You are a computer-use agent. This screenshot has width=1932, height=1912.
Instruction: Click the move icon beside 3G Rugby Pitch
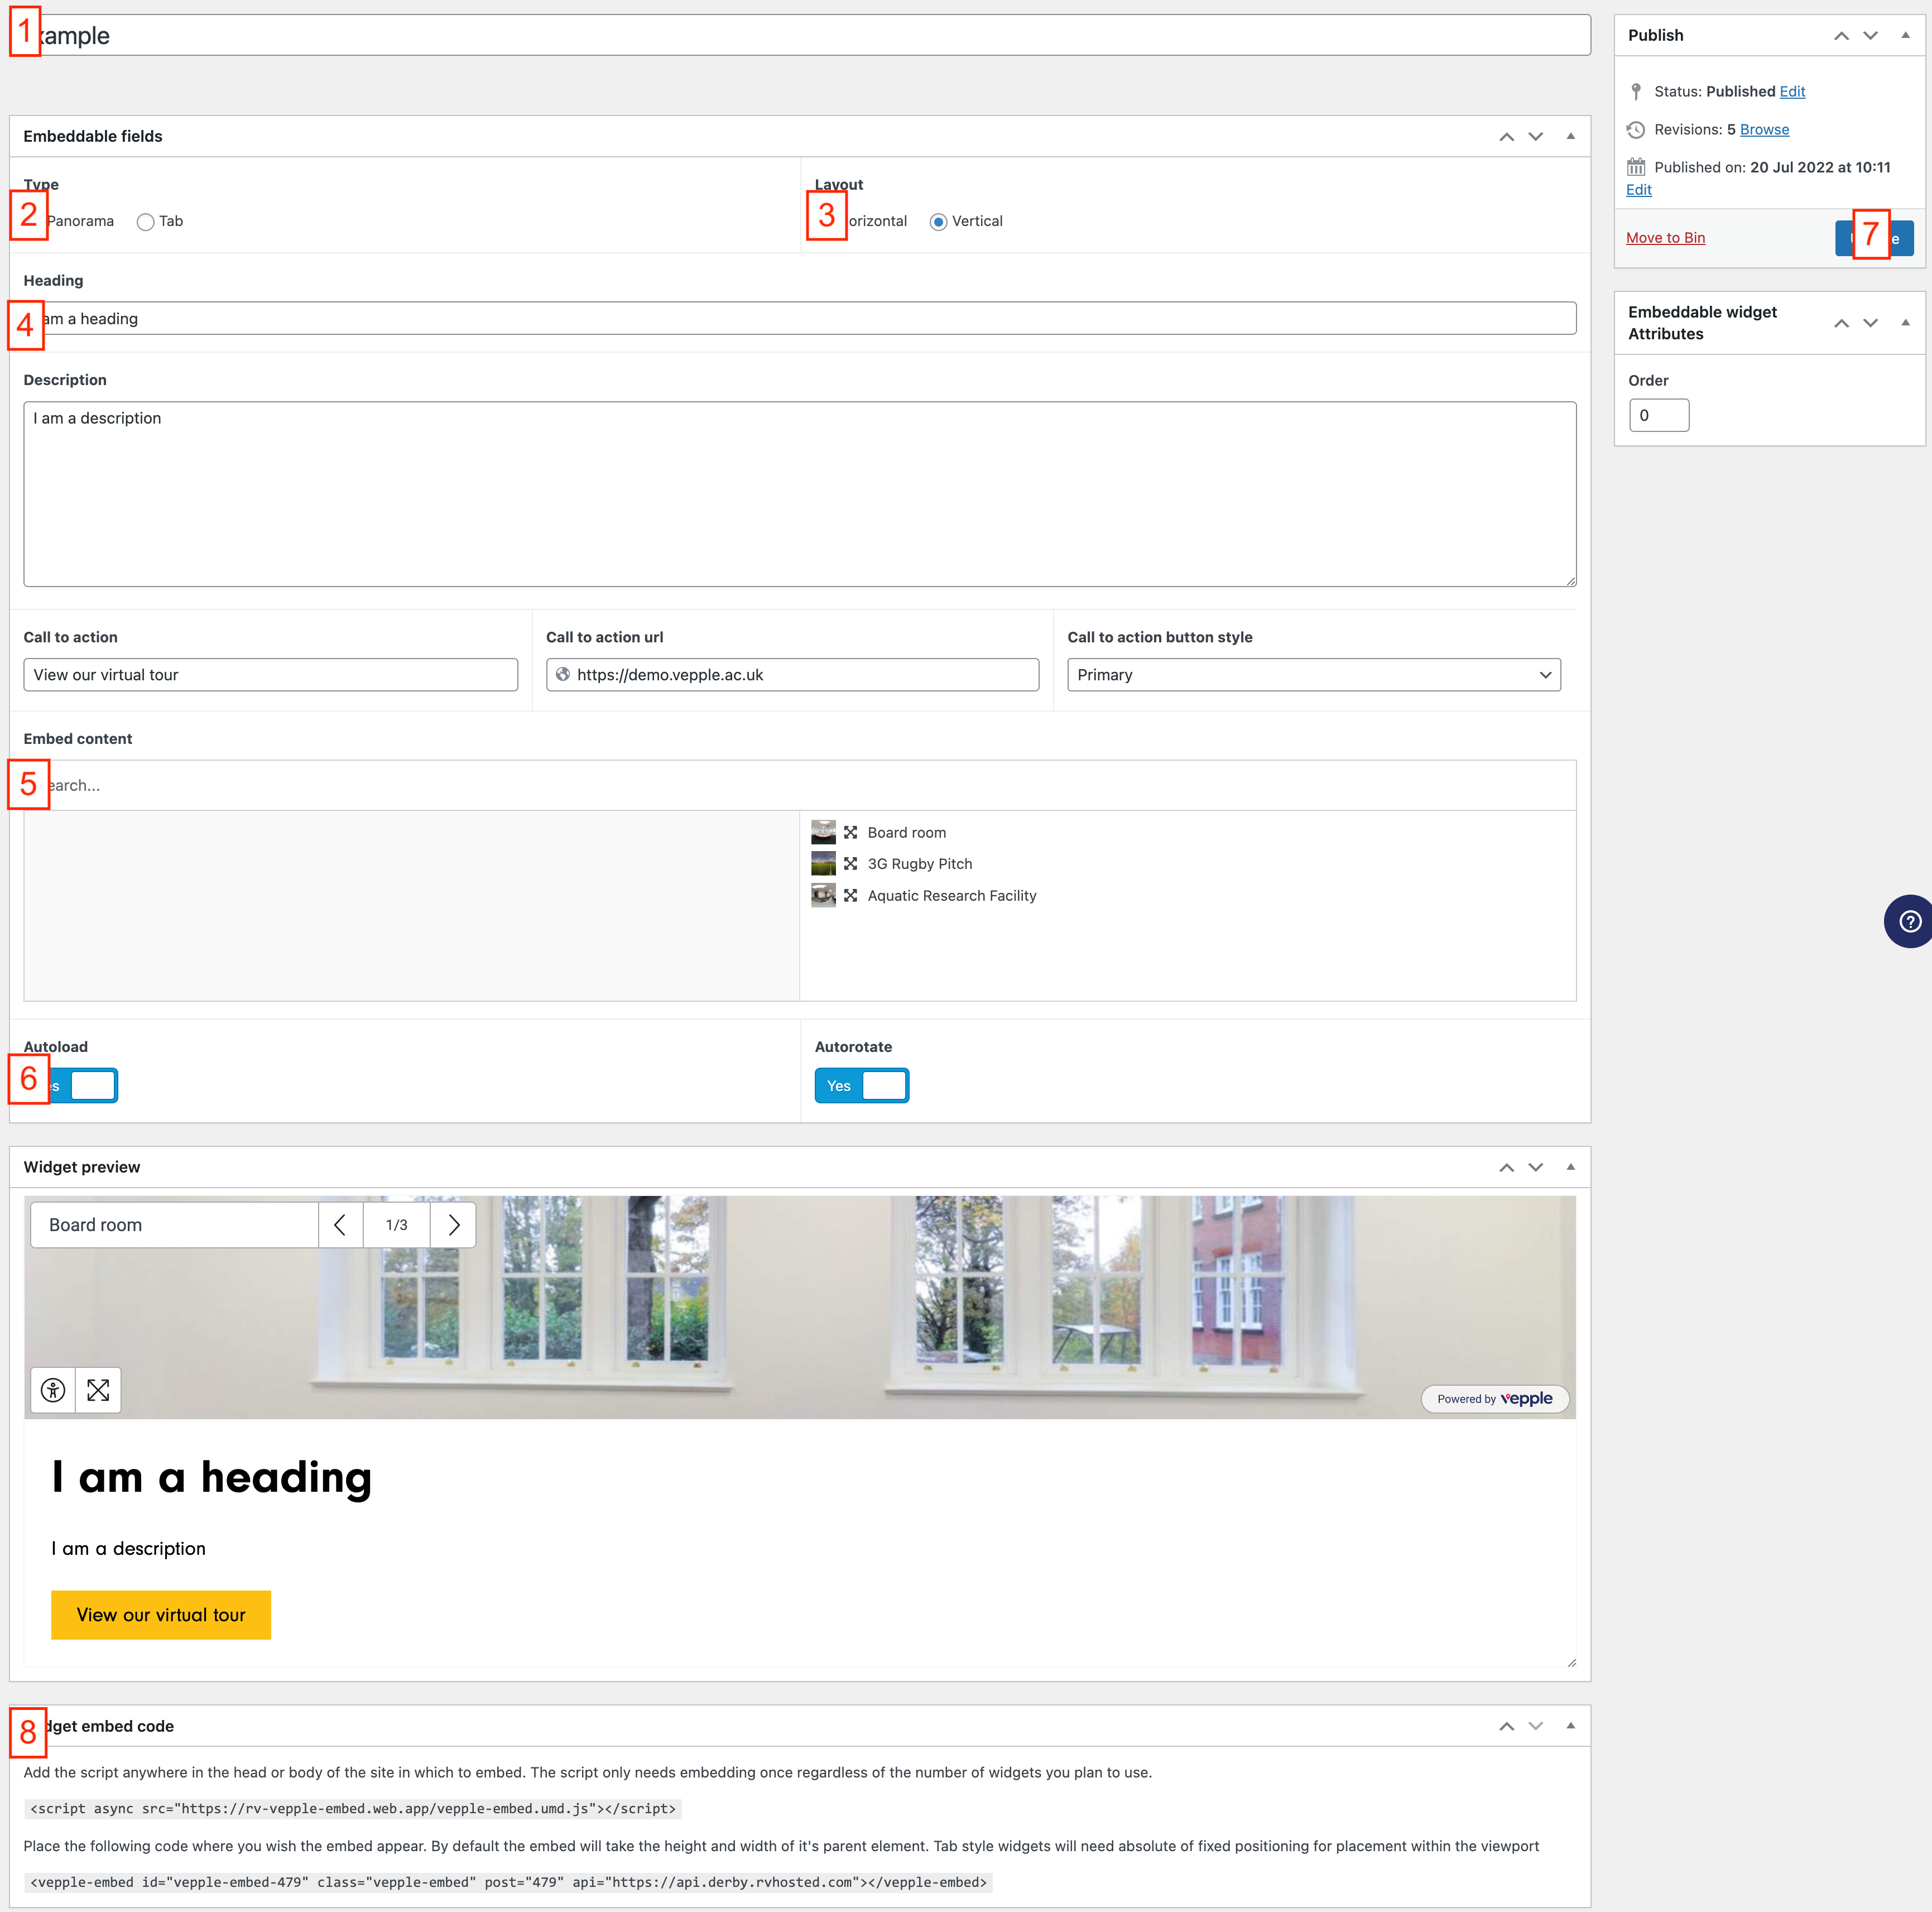[x=851, y=863]
